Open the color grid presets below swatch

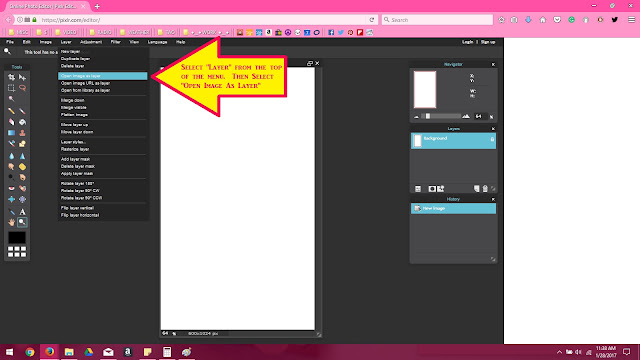17,251
